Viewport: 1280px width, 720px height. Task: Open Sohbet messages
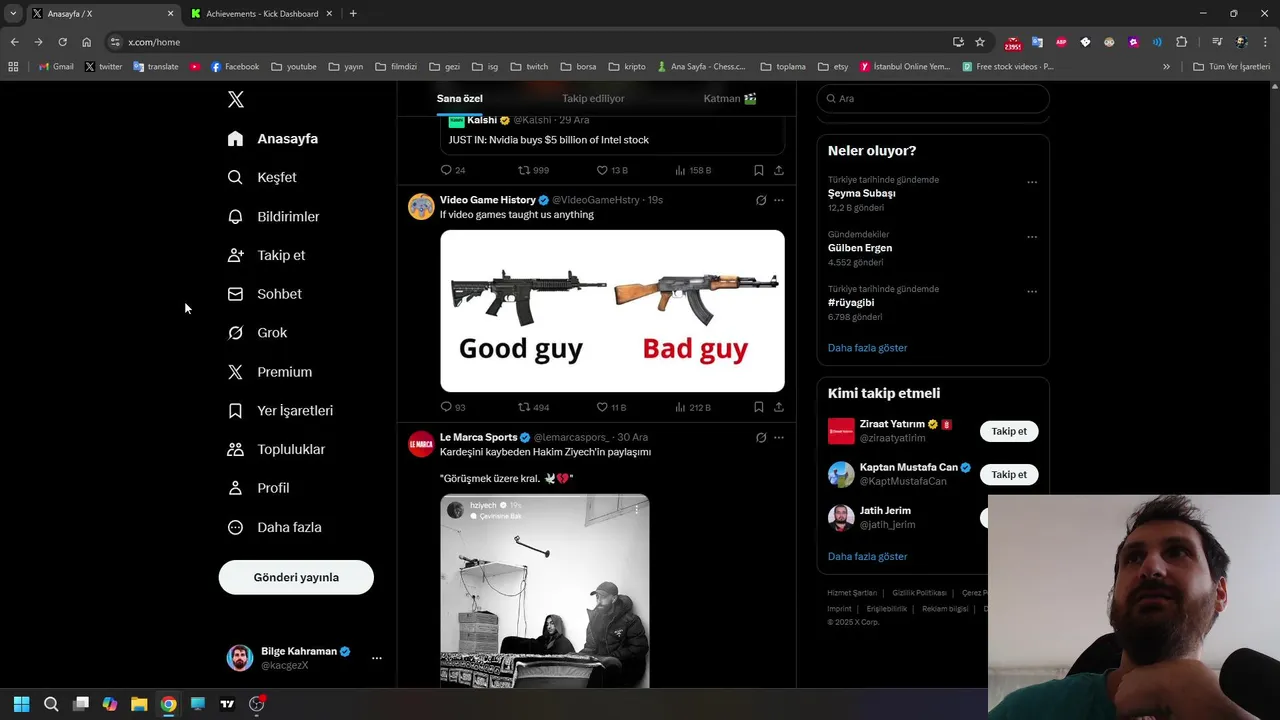pos(264,294)
